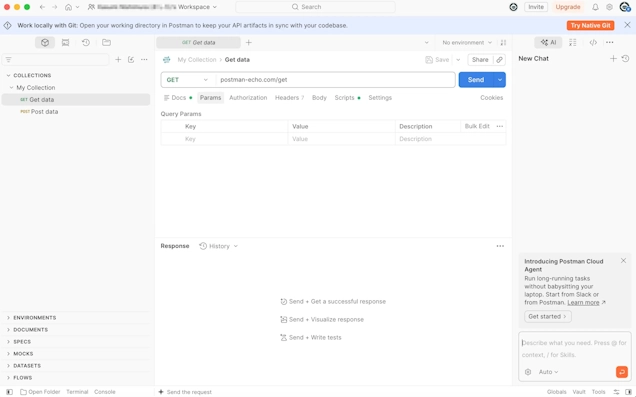Click the request URL field
Viewport: 636px width, 397px height.
click(x=335, y=80)
